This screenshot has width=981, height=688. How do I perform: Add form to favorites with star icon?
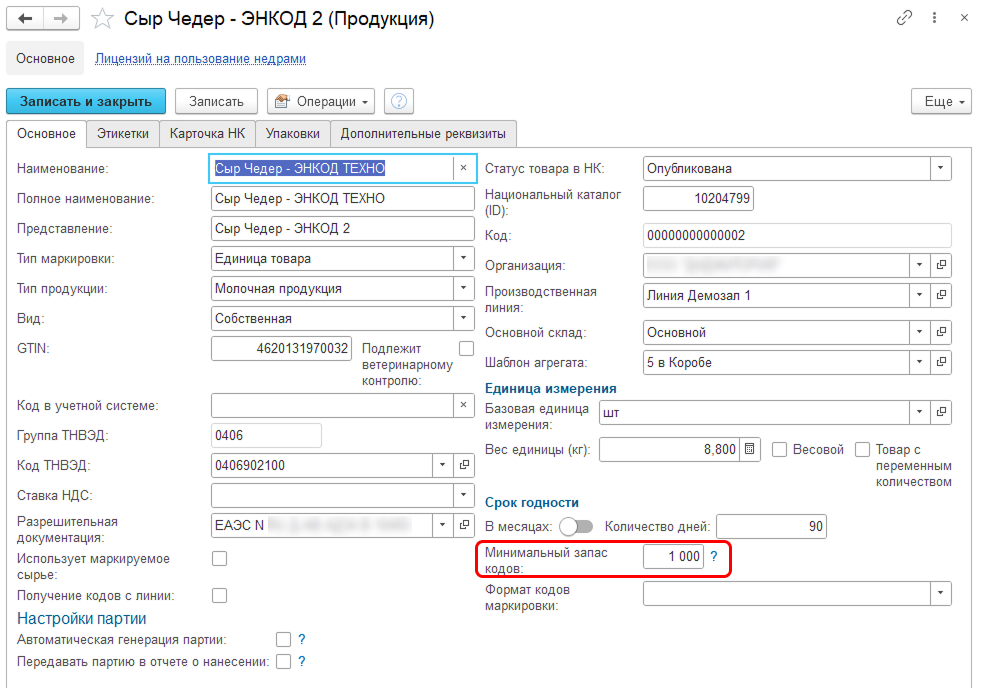pos(101,19)
